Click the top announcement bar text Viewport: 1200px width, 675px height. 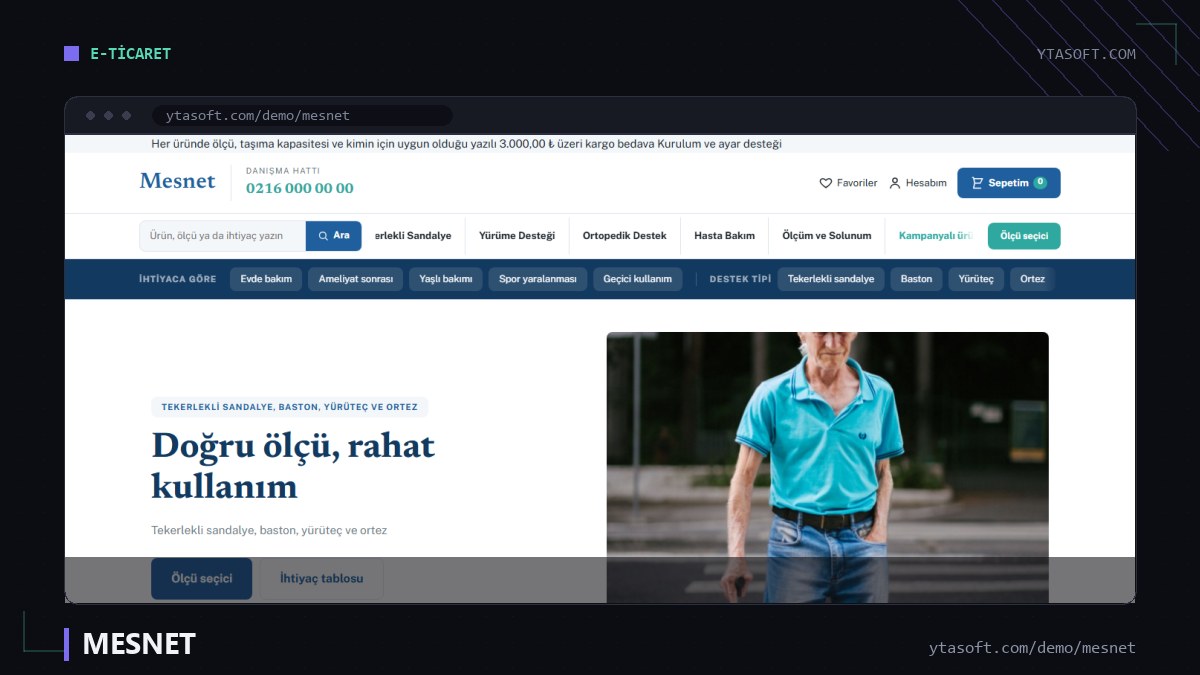[x=466, y=144]
